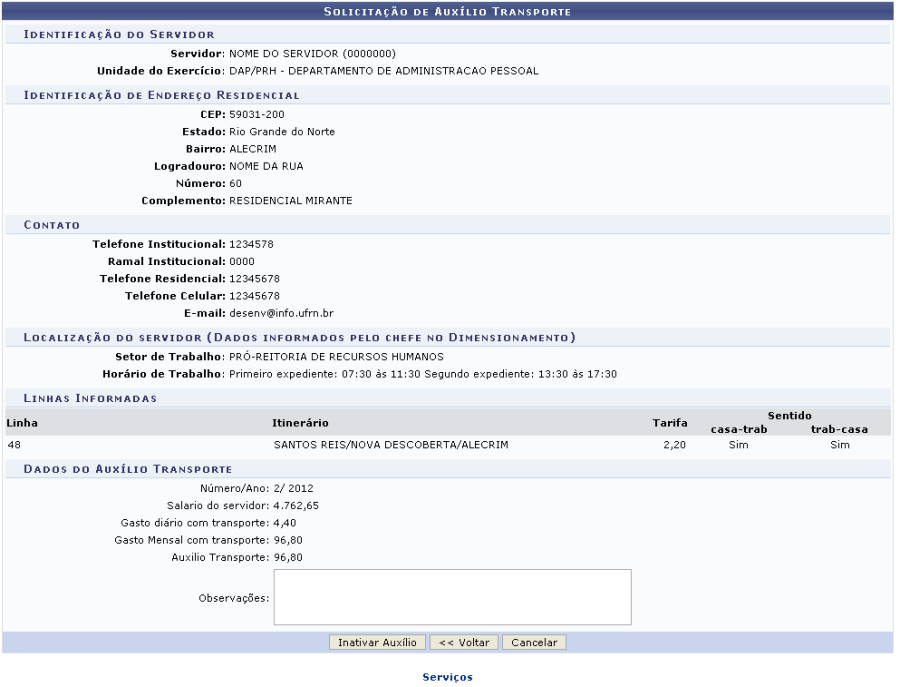Focus the Observações text area
The width and height of the screenshot is (900, 687).
(452, 597)
